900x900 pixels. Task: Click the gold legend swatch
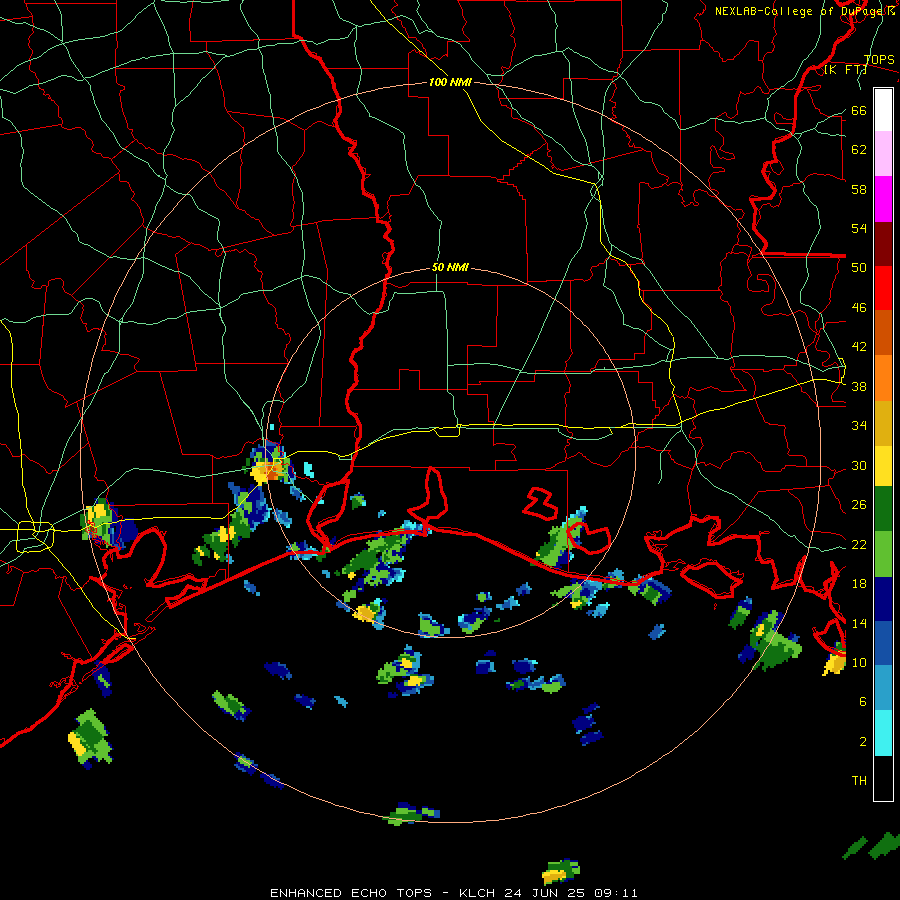click(883, 423)
